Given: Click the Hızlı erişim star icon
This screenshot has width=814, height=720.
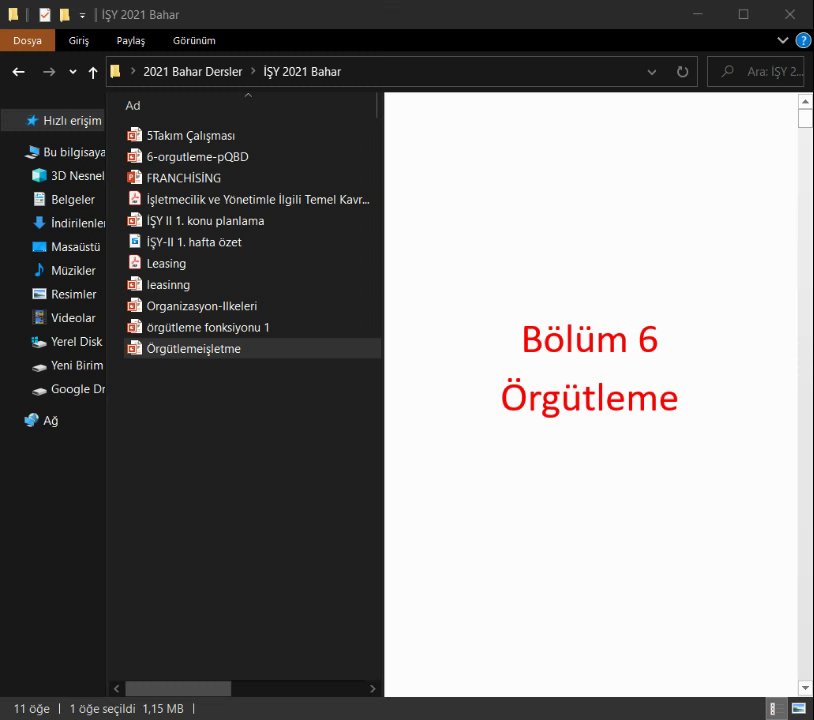Looking at the screenshot, I should [x=32, y=120].
